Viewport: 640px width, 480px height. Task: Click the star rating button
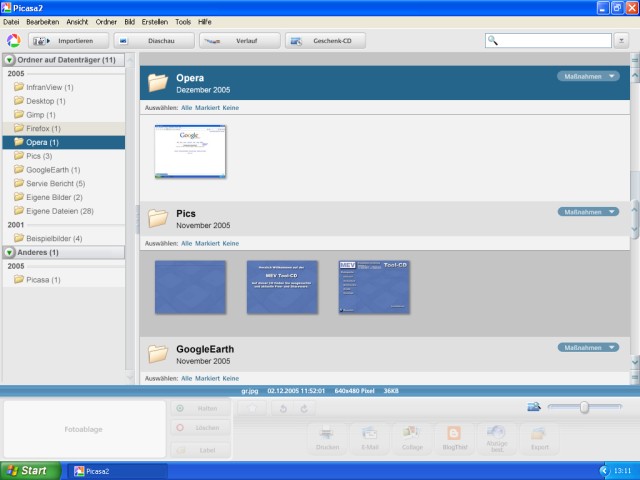click(x=252, y=409)
